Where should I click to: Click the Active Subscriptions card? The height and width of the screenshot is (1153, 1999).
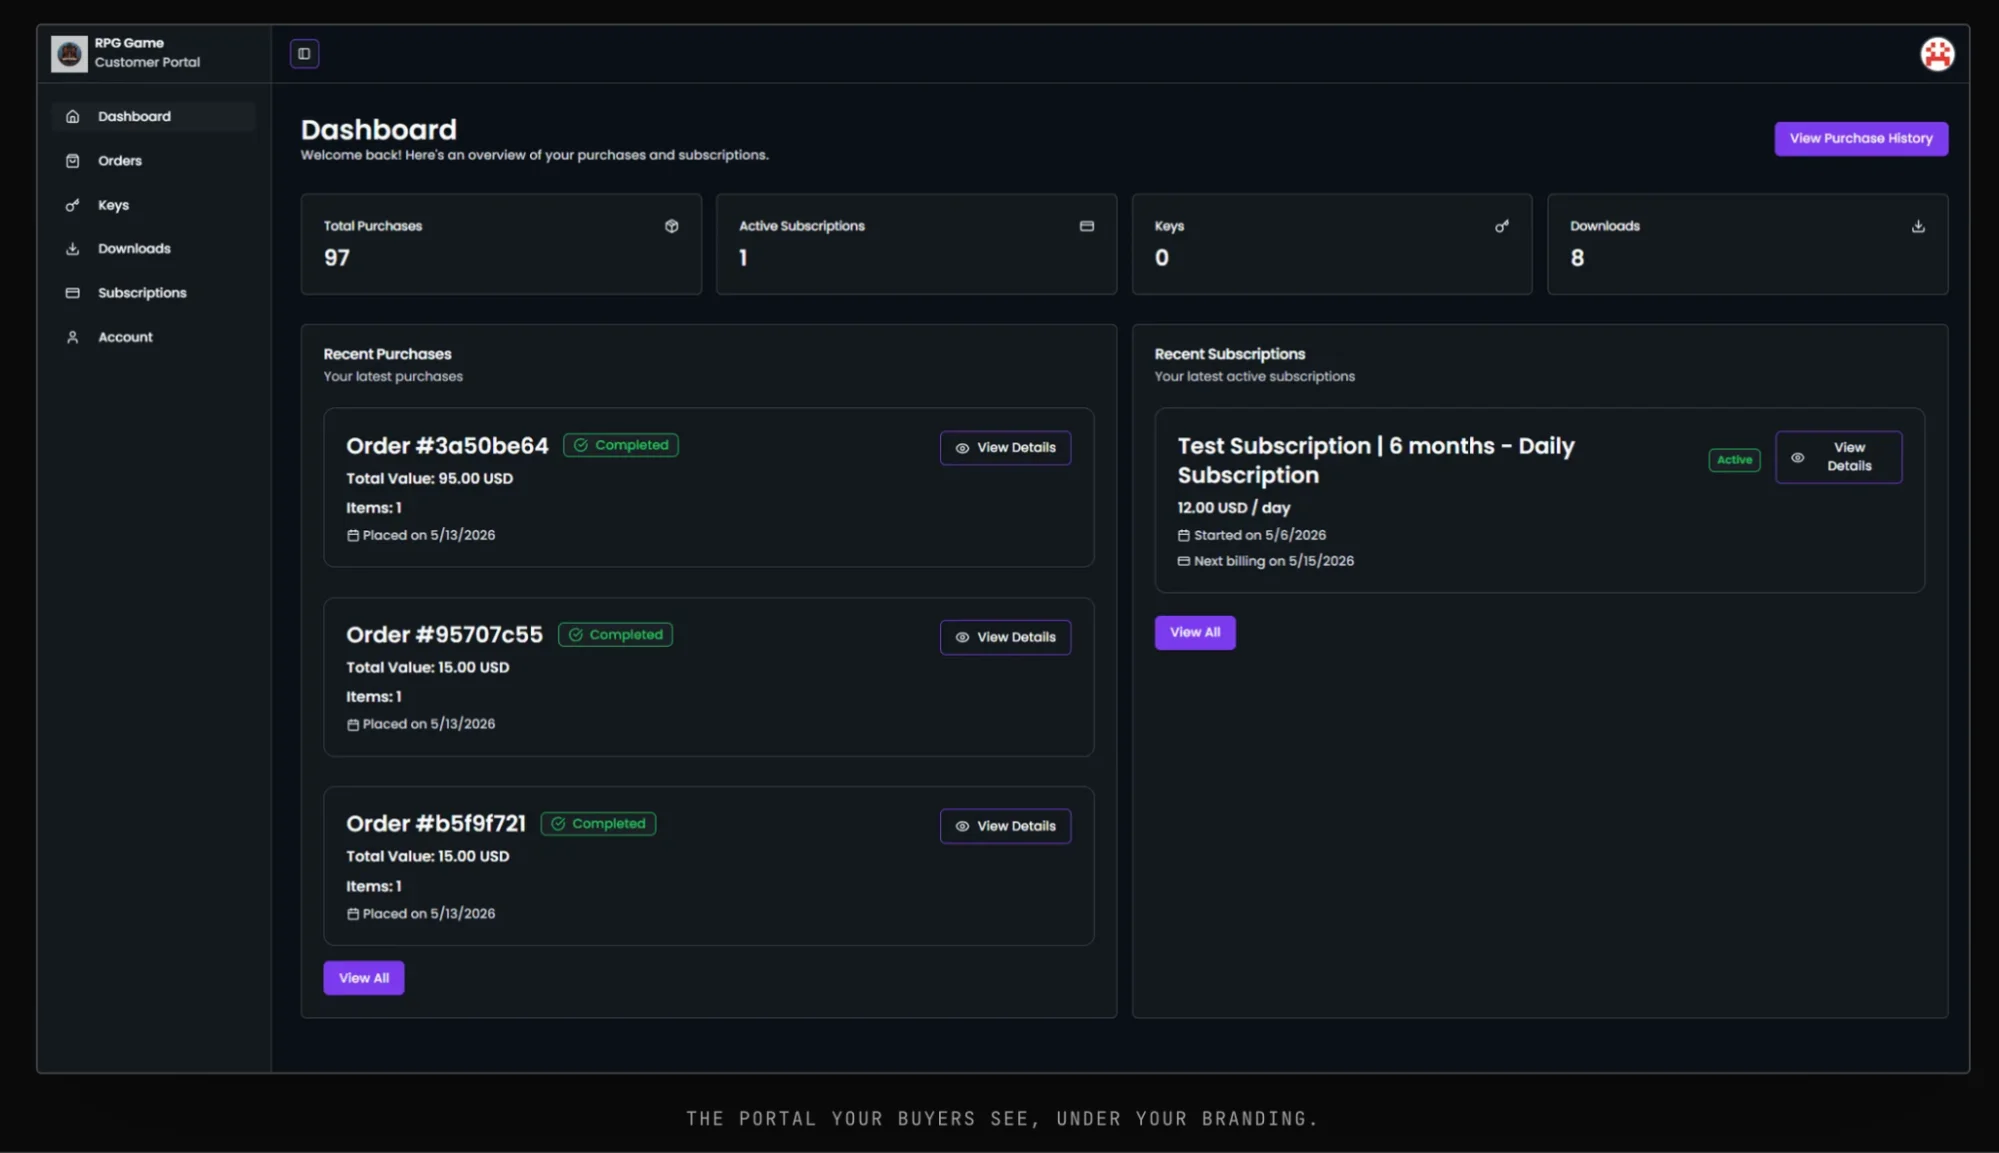(916, 244)
